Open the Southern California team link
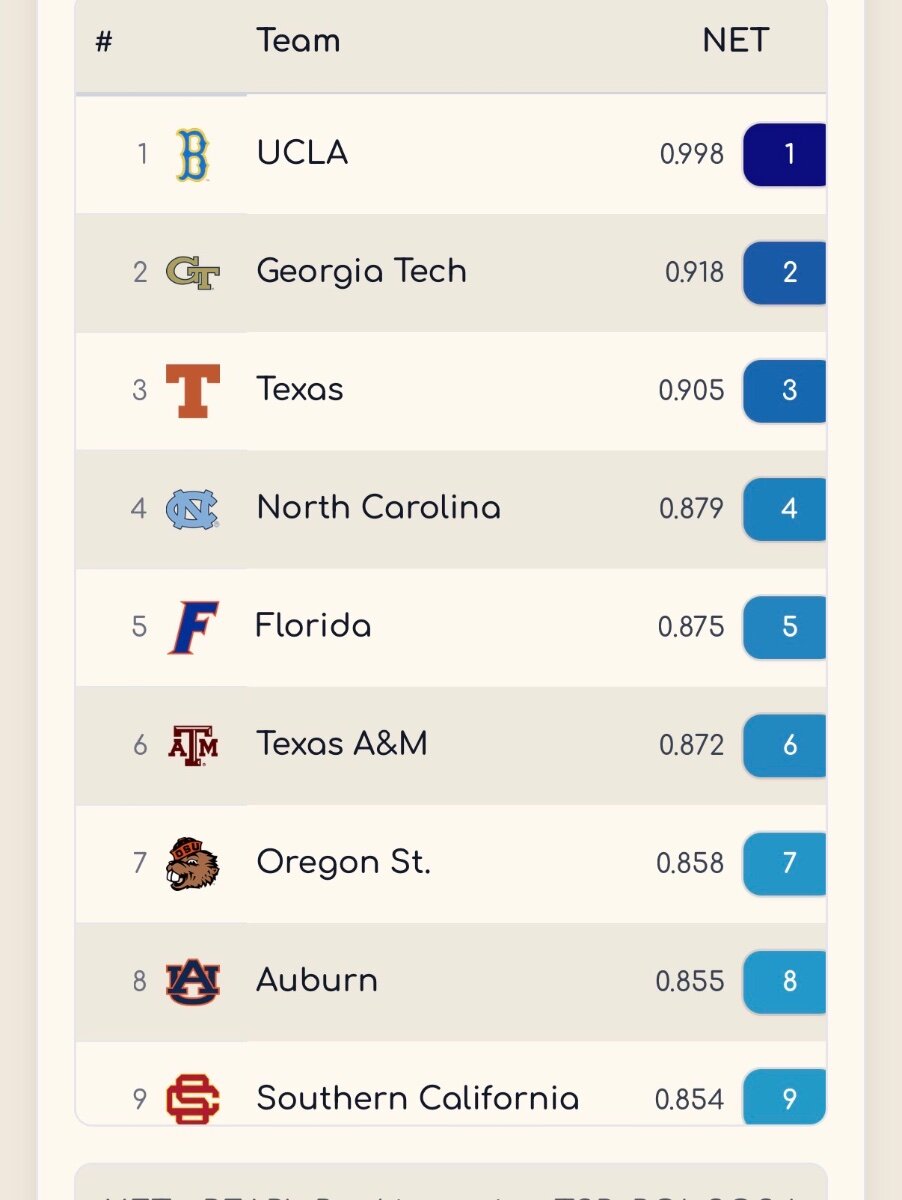Screen dimensions: 902x1200 pyautogui.click(x=417, y=1098)
